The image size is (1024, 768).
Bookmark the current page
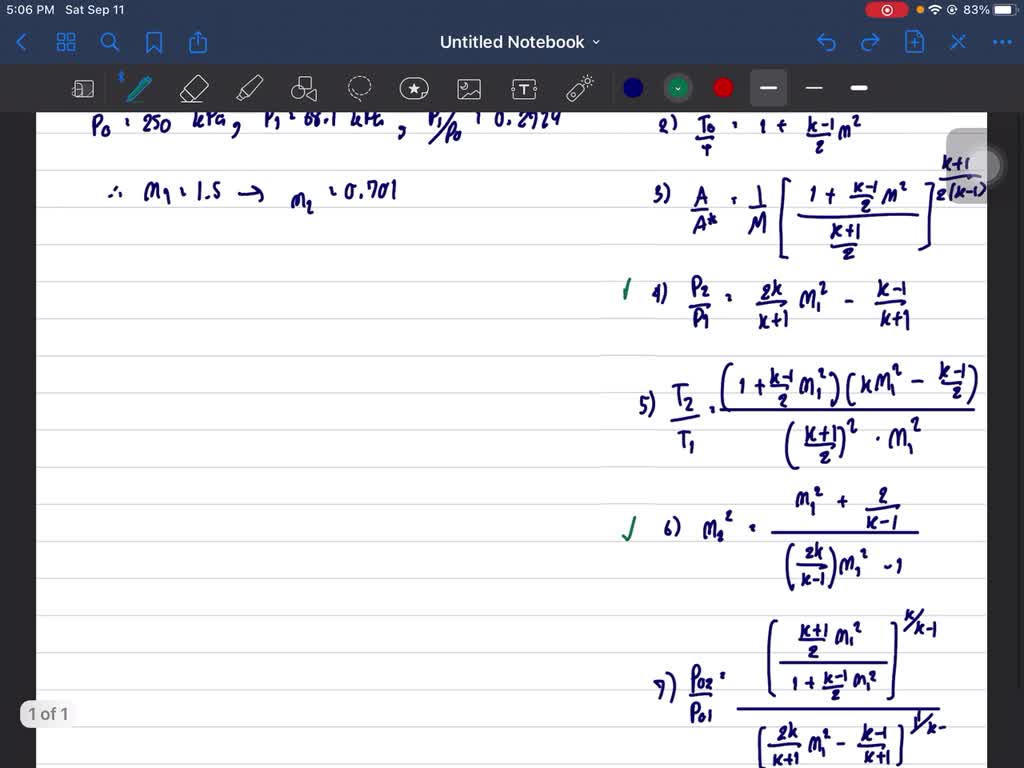click(x=153, y=43)
